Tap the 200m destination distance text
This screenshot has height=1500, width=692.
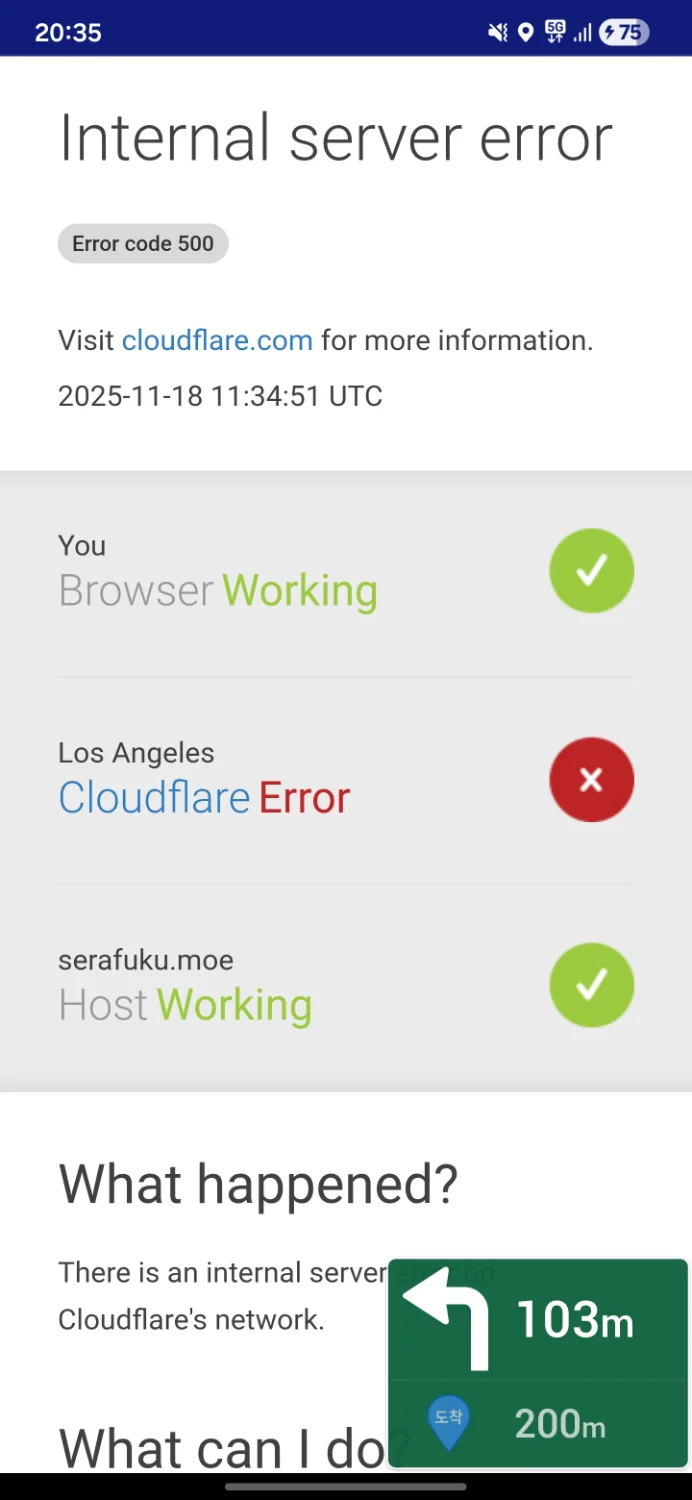559,1423
